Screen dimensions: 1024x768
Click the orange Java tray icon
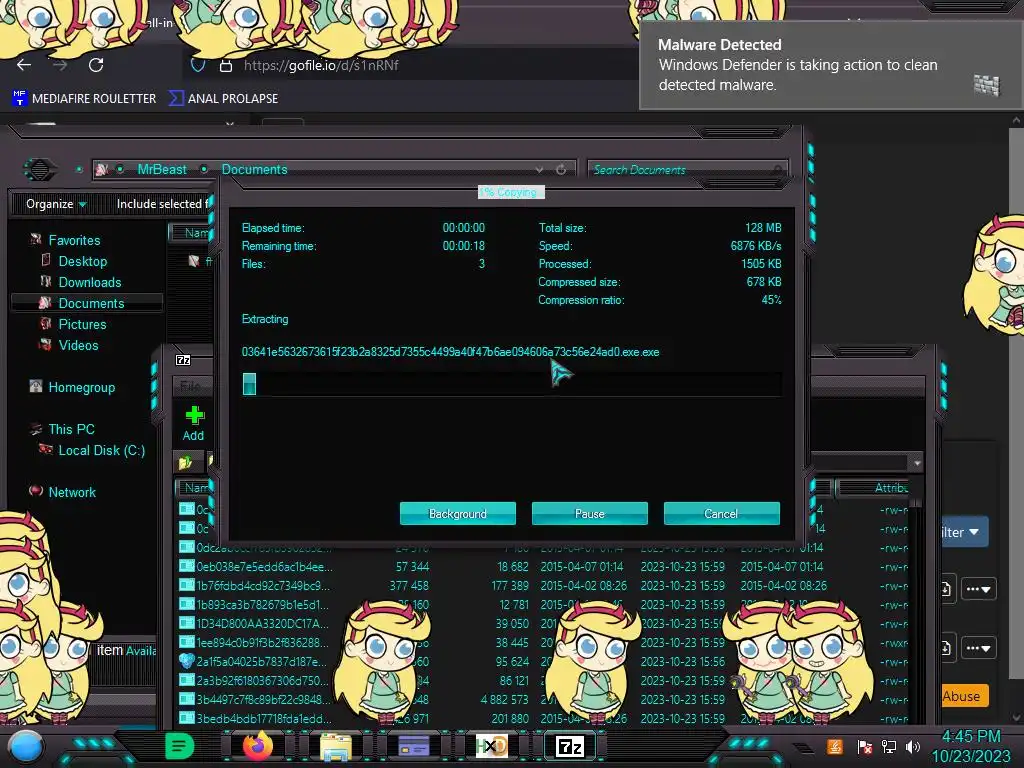click(834, 746)
